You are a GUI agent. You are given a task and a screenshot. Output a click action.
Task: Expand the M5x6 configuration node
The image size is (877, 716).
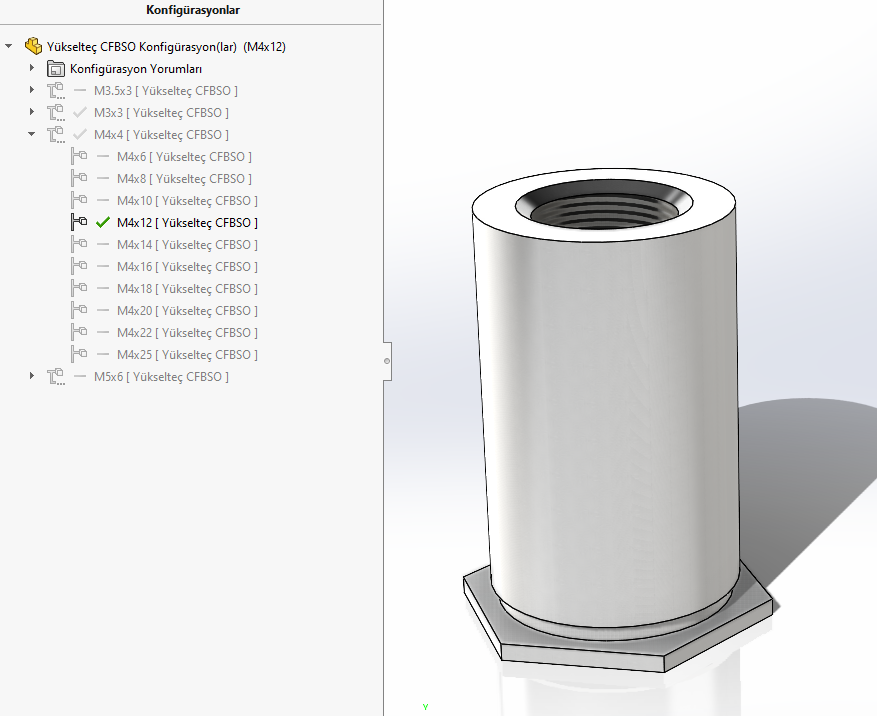click(x=32, y=377)
